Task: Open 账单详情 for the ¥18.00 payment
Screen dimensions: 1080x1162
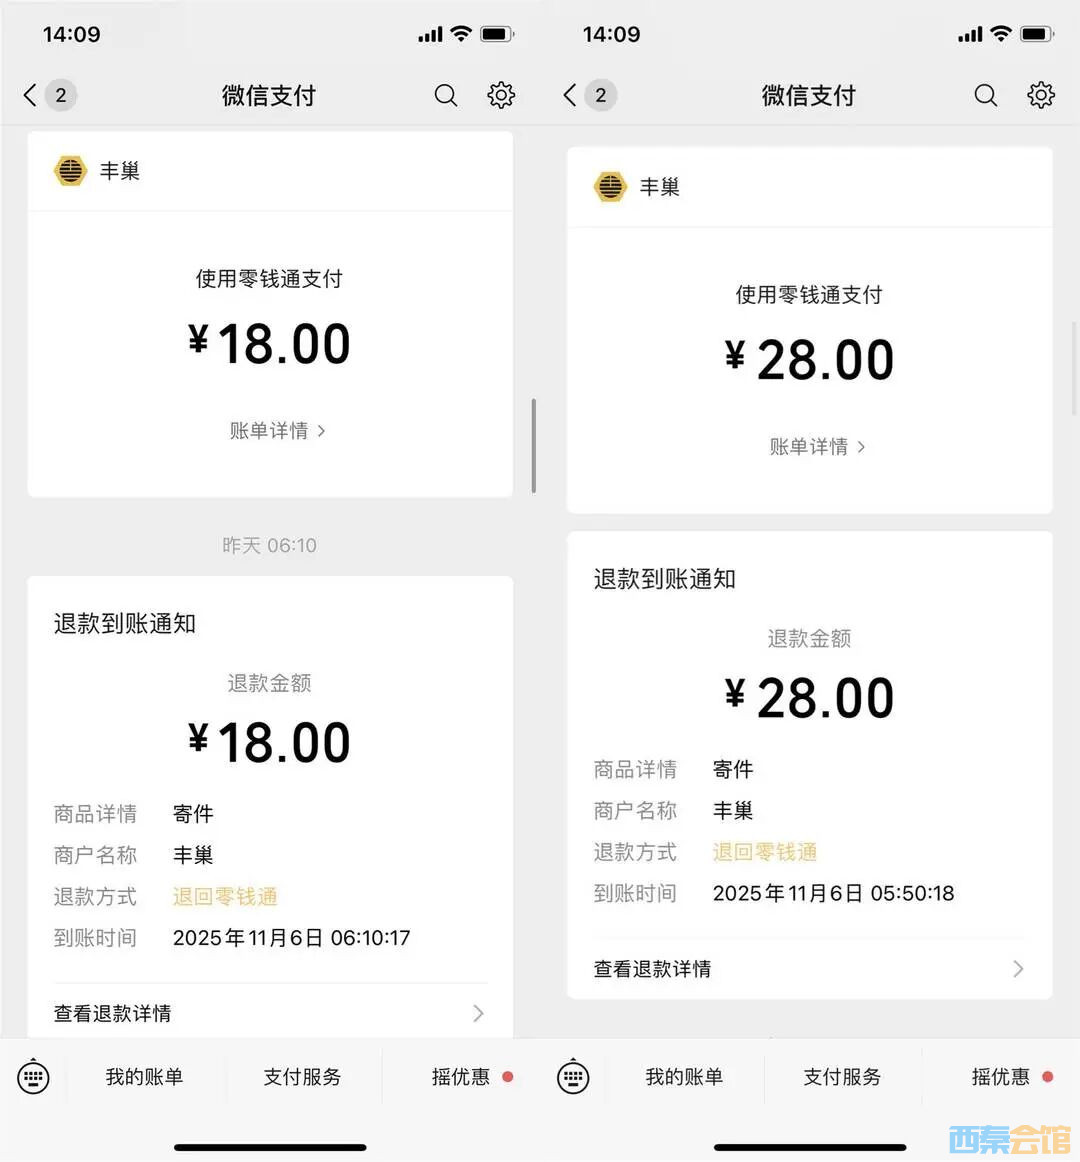Action: pos(277,431)
